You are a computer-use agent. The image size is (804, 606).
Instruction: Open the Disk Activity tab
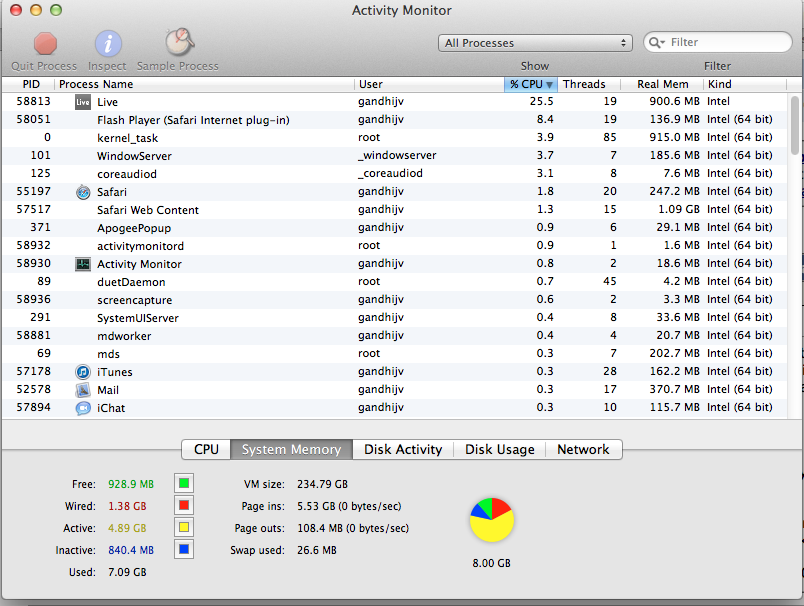403,450
